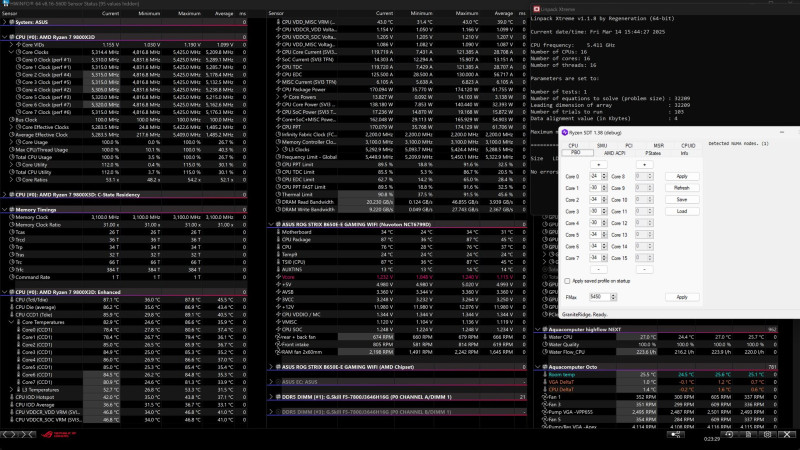Click the icon beside Vcore row
800x450 pixels.
278,277
